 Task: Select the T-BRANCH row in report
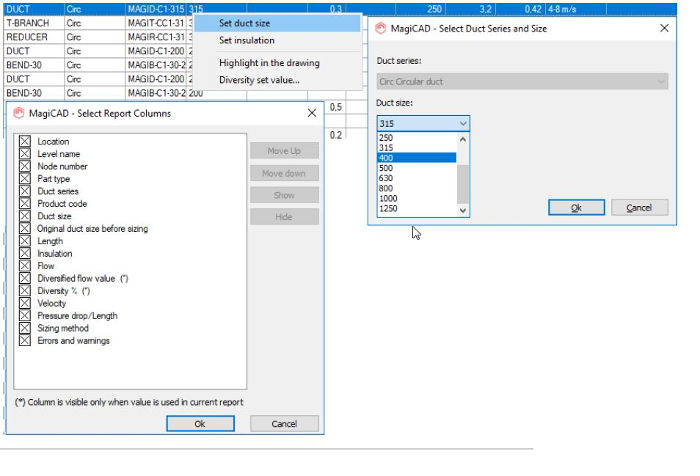(99, 23)
